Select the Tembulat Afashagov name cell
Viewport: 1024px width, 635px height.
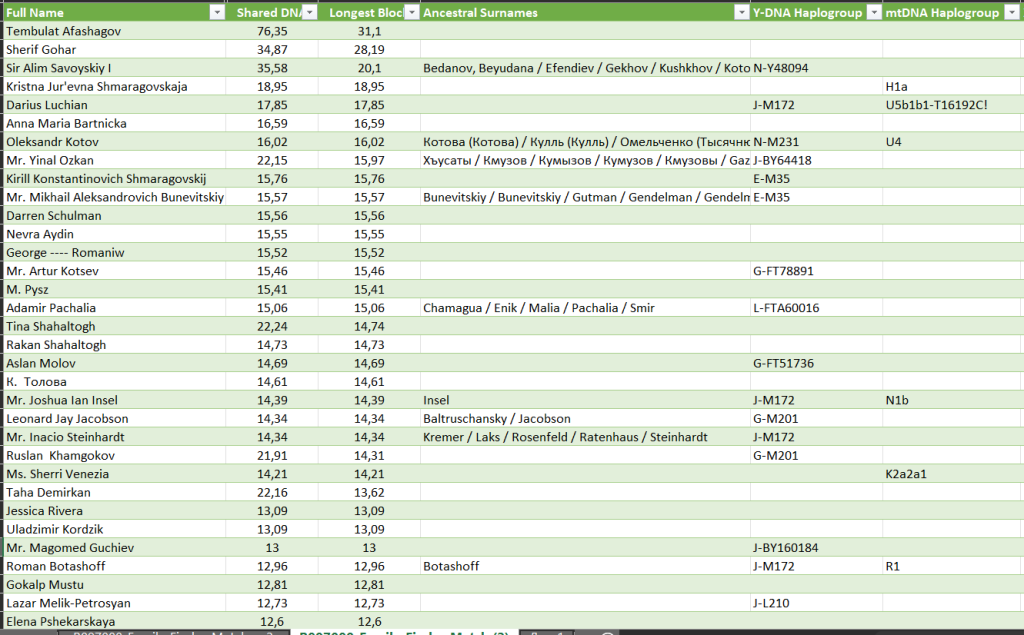tap(64, 31)
